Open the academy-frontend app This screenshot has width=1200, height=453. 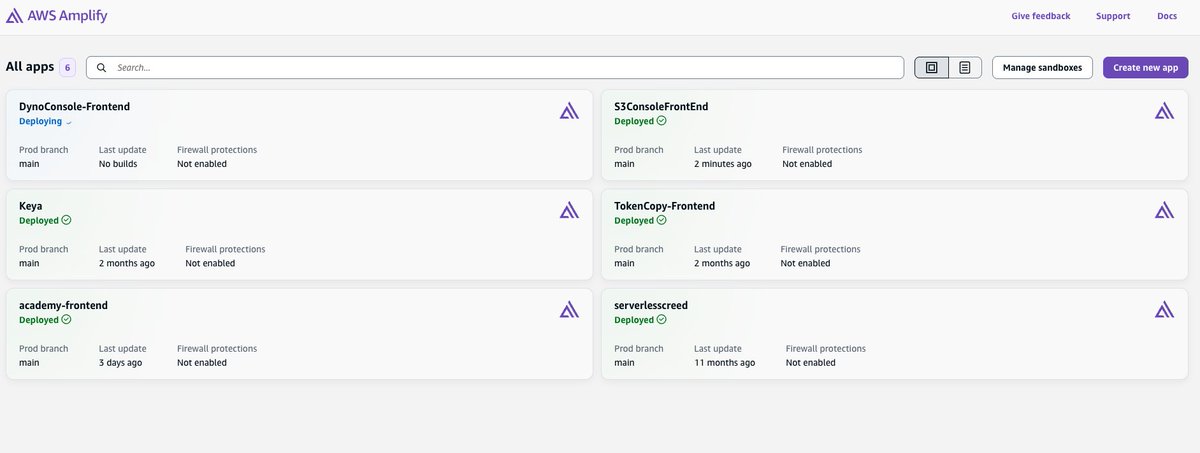tap(63, 305)
